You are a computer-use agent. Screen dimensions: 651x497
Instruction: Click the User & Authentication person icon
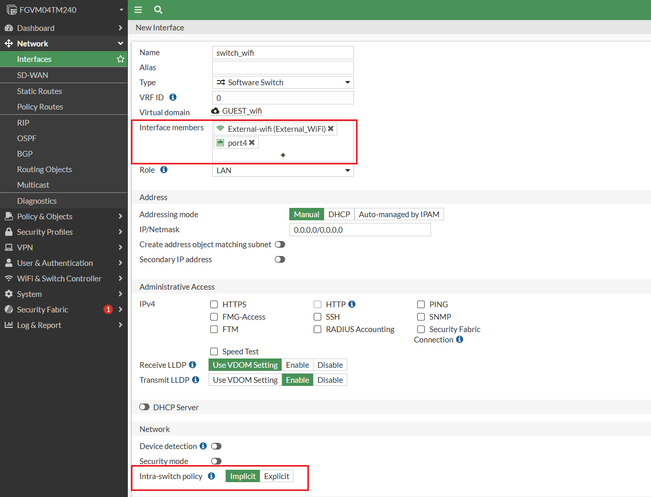(9, 263)
